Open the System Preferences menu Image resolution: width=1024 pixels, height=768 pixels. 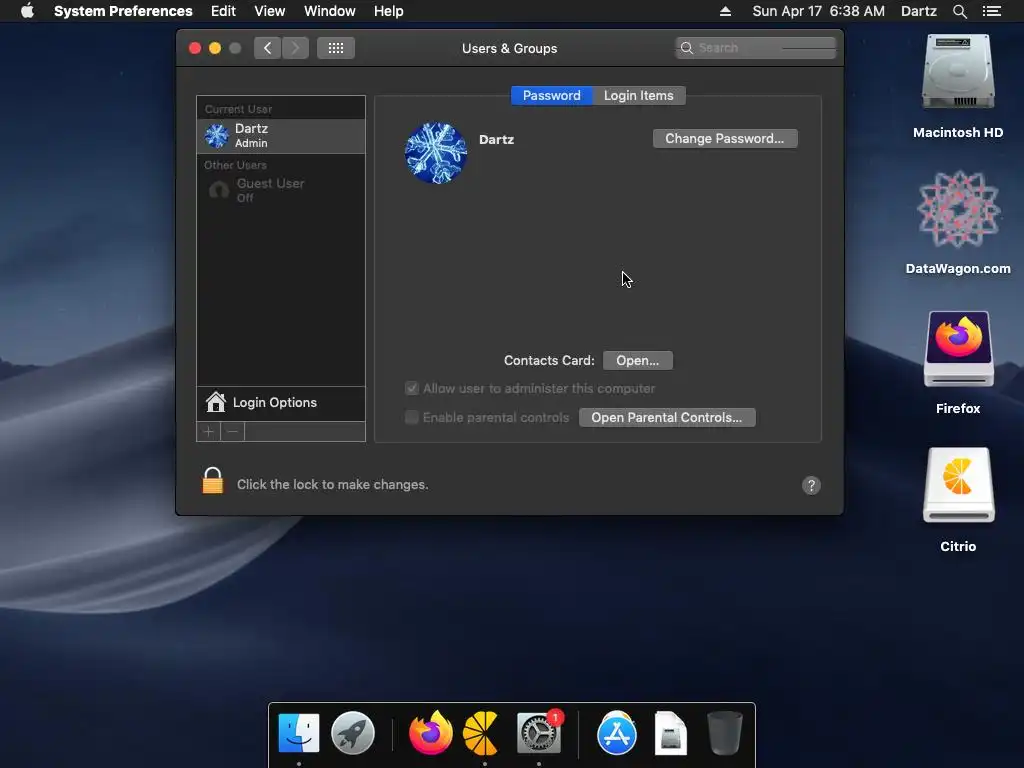(123, 11)
